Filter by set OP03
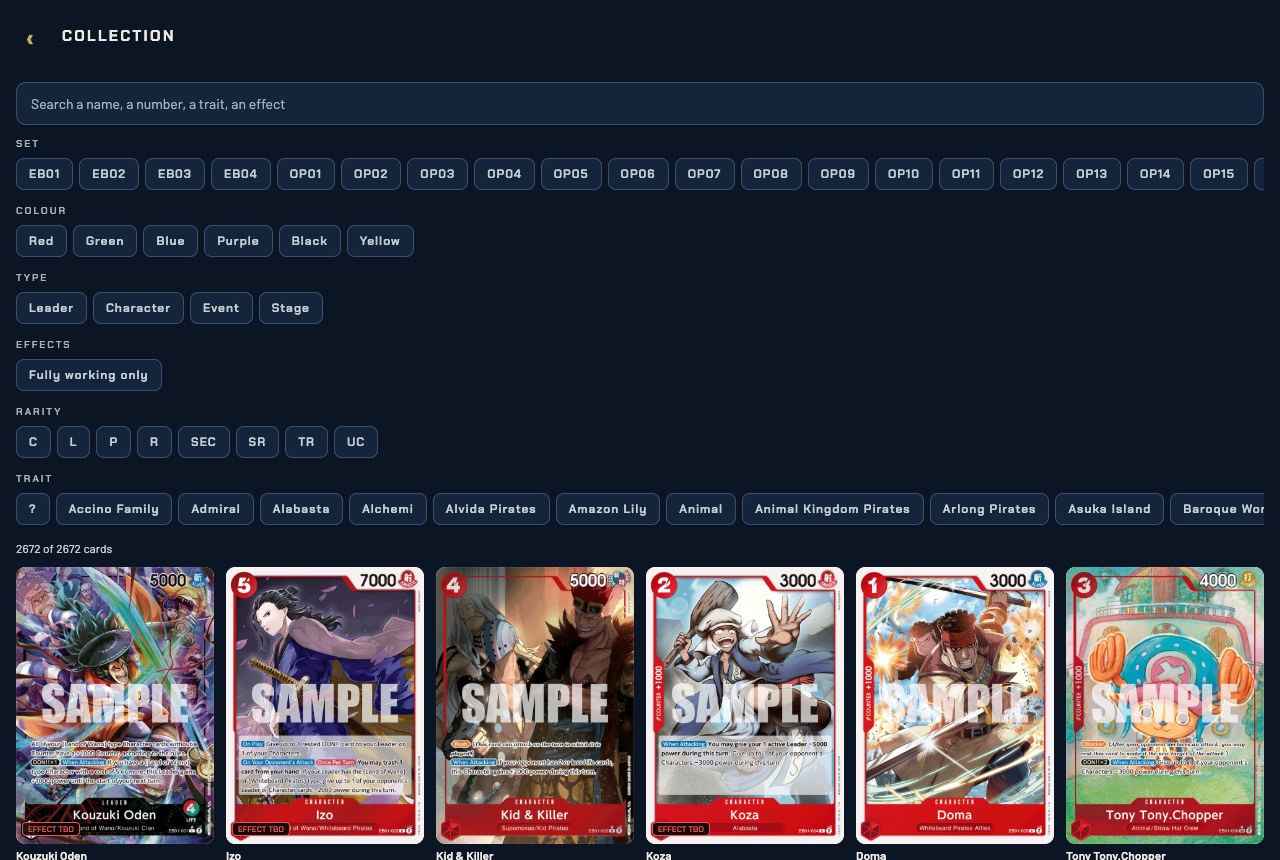1280x860 pixels. (x=437, y=174)
